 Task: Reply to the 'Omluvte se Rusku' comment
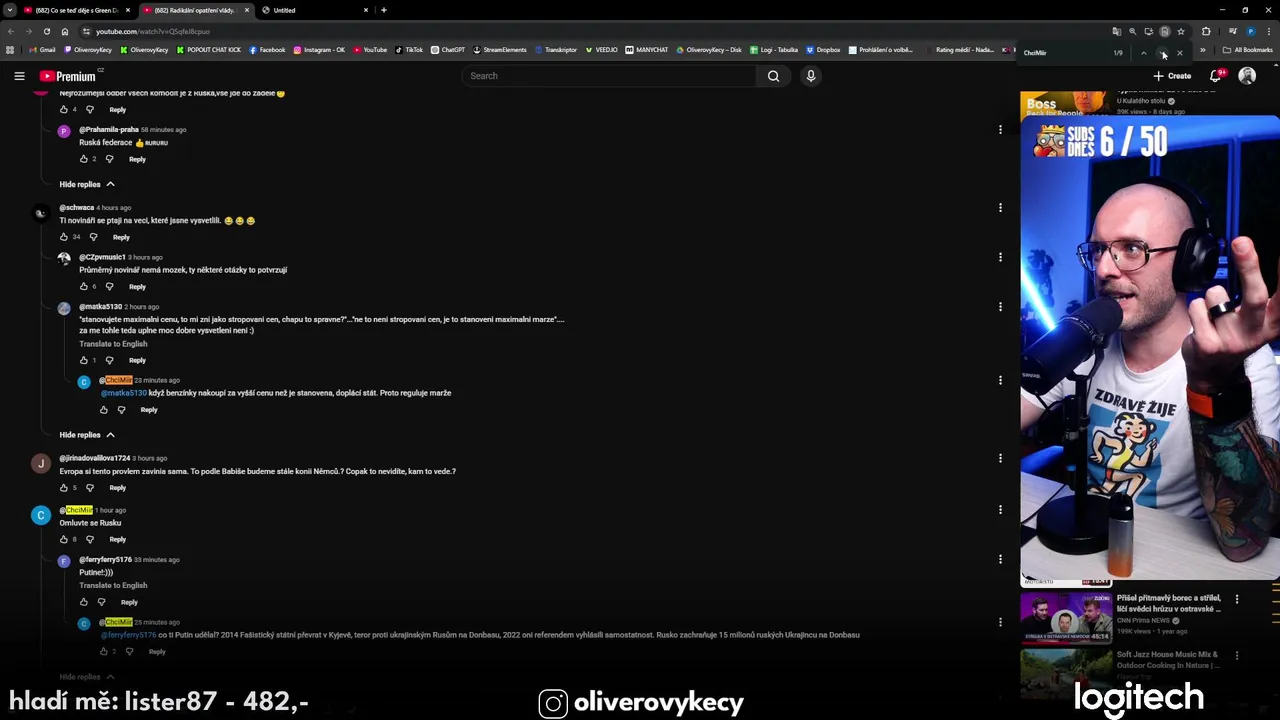tap(117, 539)
